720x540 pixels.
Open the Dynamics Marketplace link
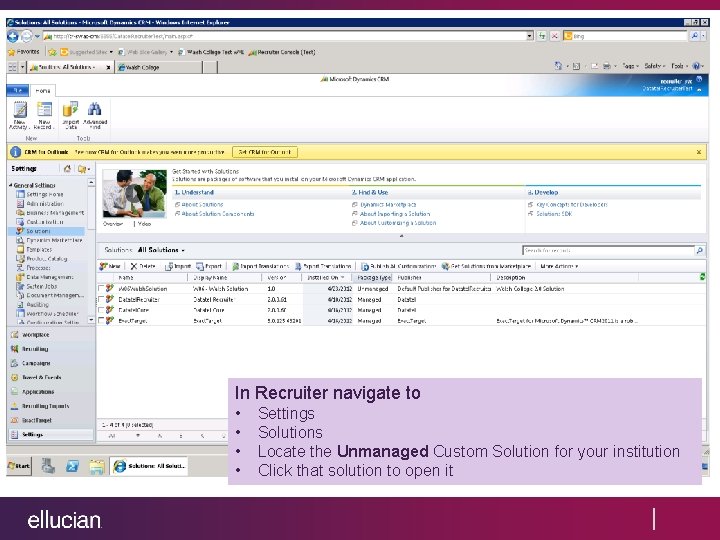click(x=388, y=205)
